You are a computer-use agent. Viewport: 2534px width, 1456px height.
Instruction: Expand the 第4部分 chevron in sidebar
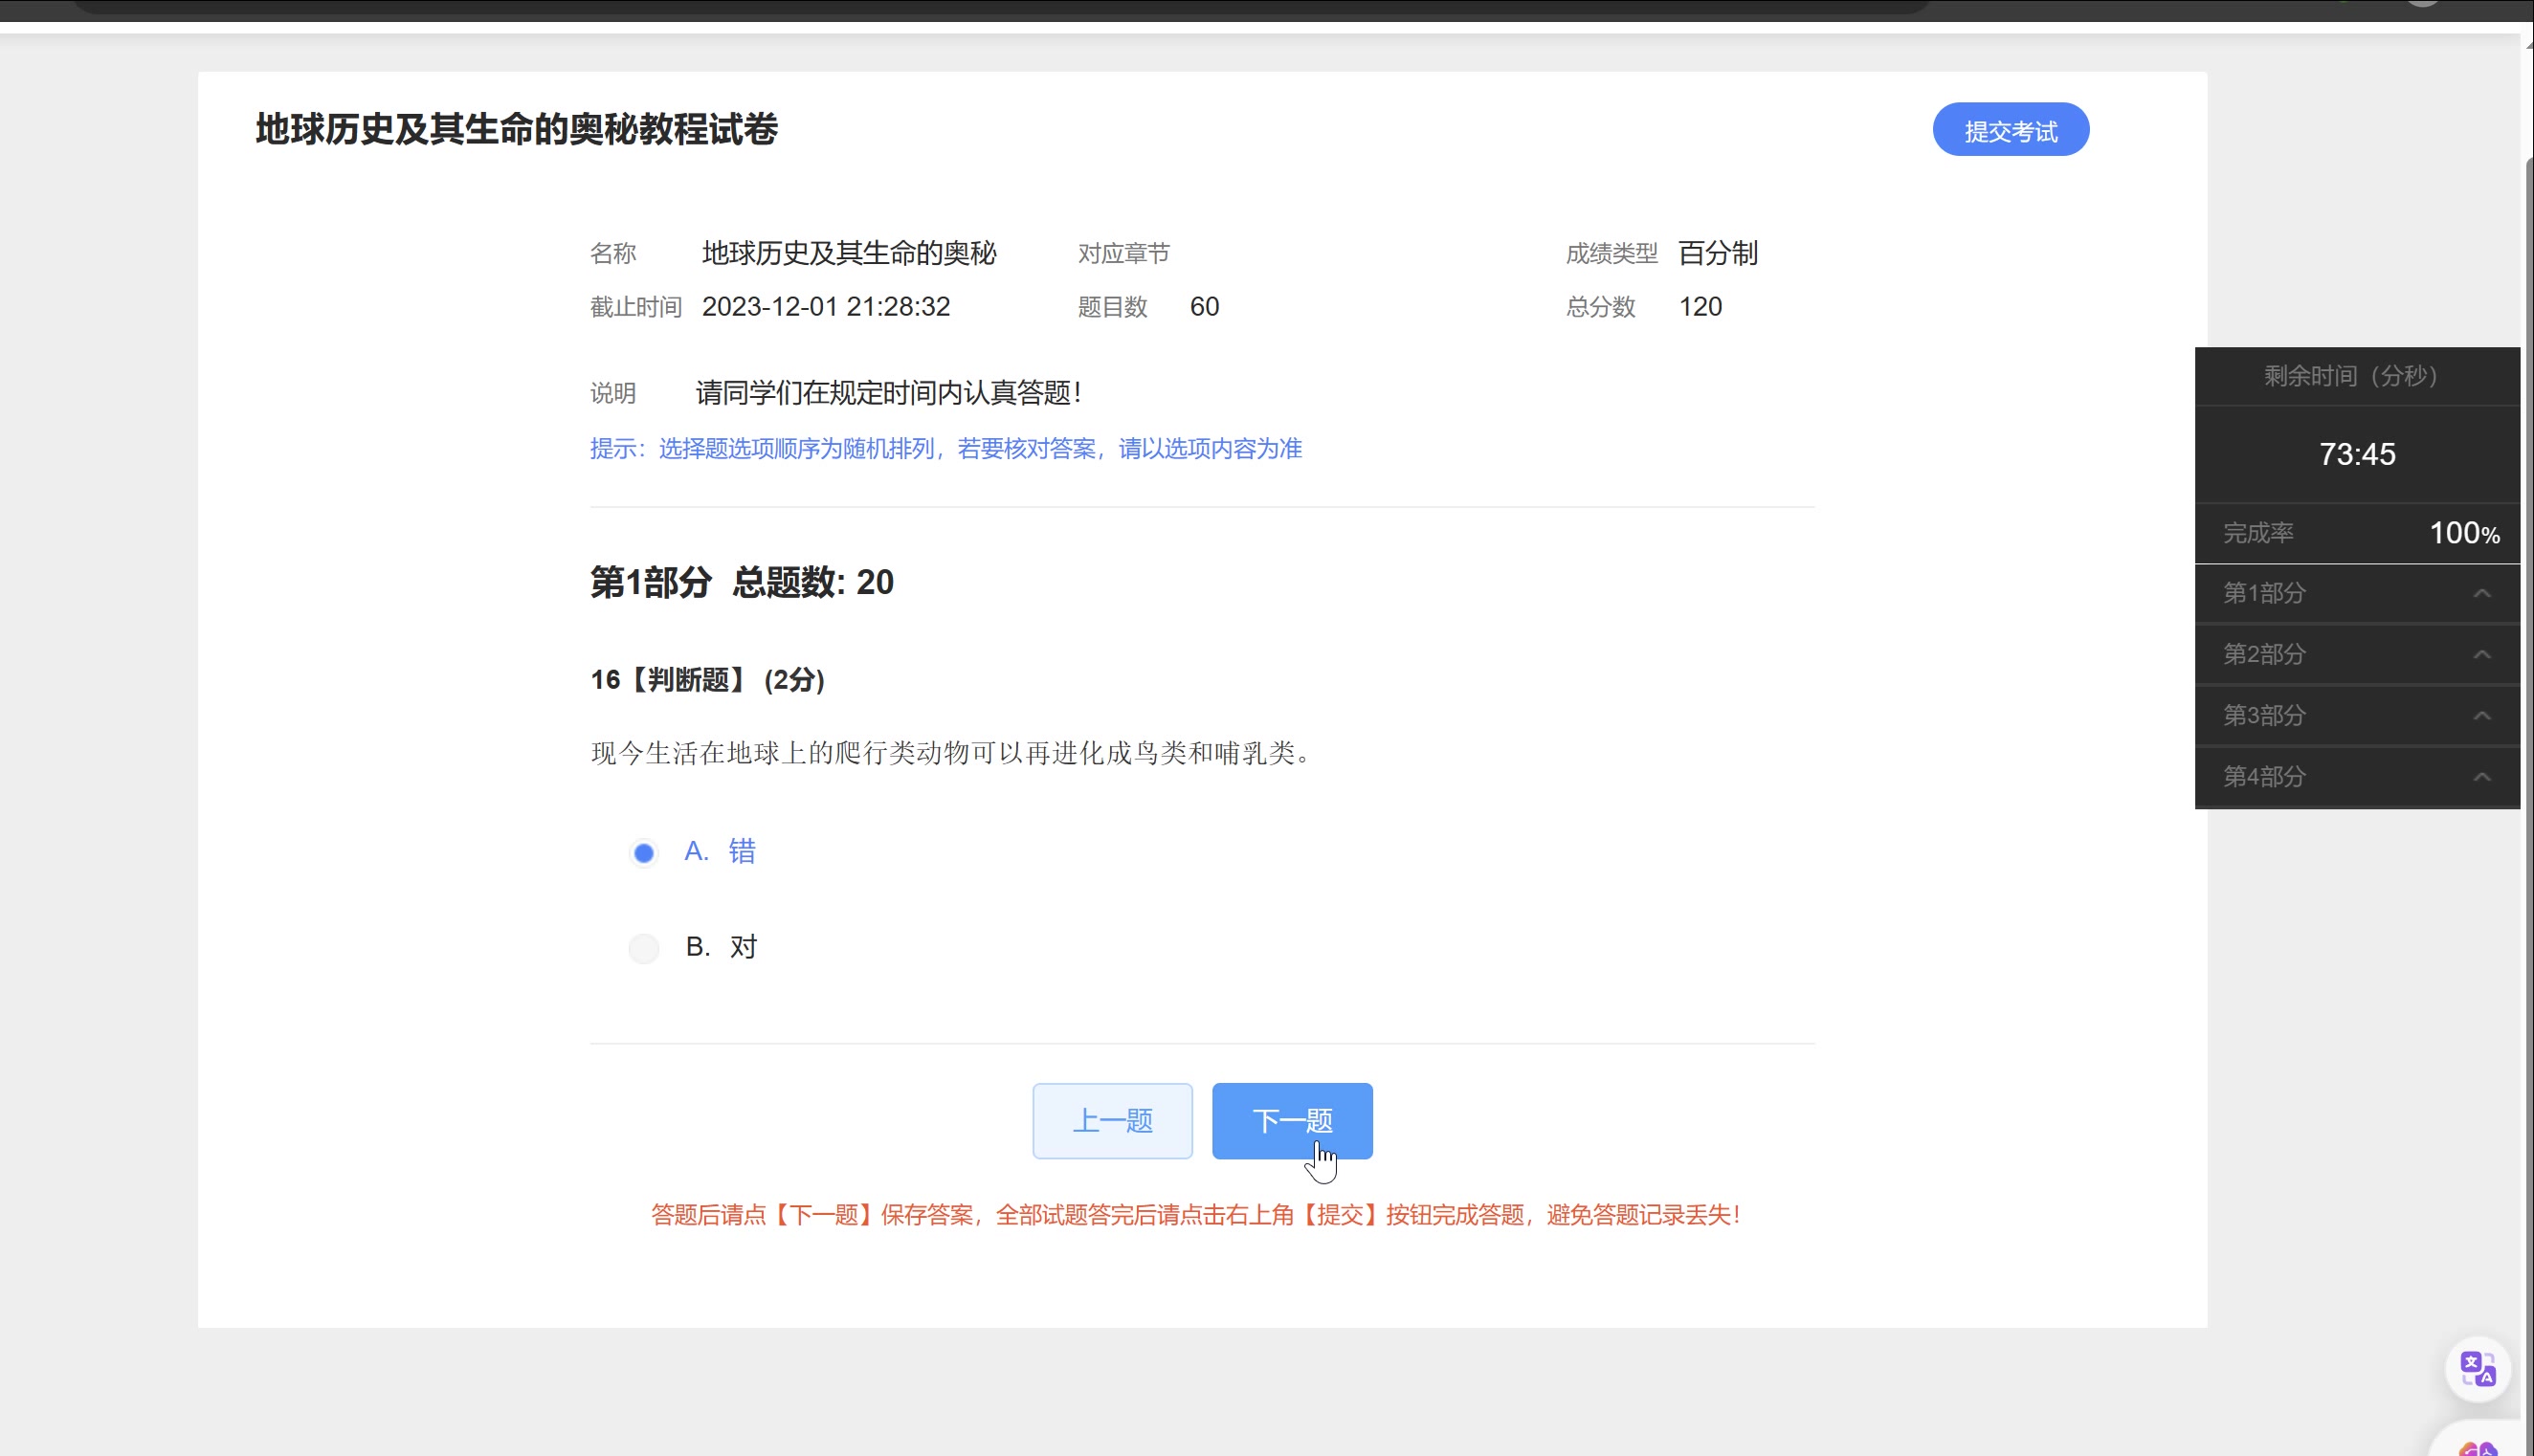2482,777
